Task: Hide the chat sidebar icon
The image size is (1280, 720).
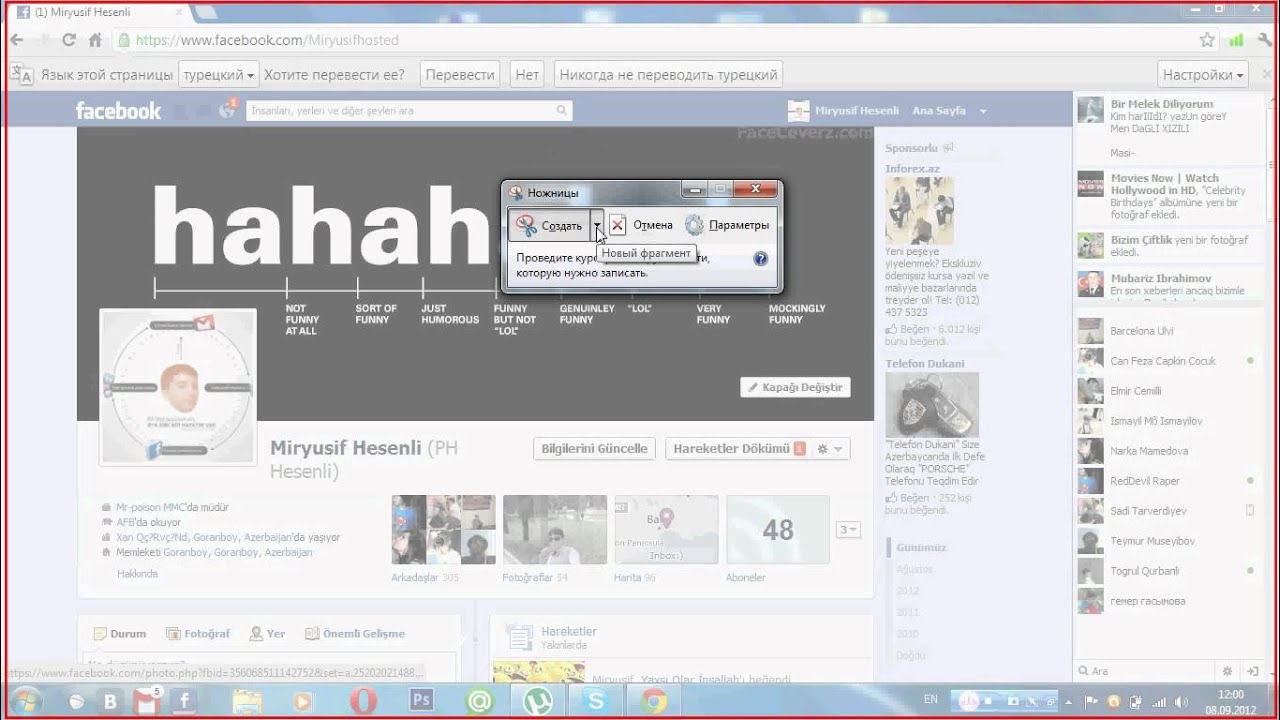Action: click(x=1251, y=671)
